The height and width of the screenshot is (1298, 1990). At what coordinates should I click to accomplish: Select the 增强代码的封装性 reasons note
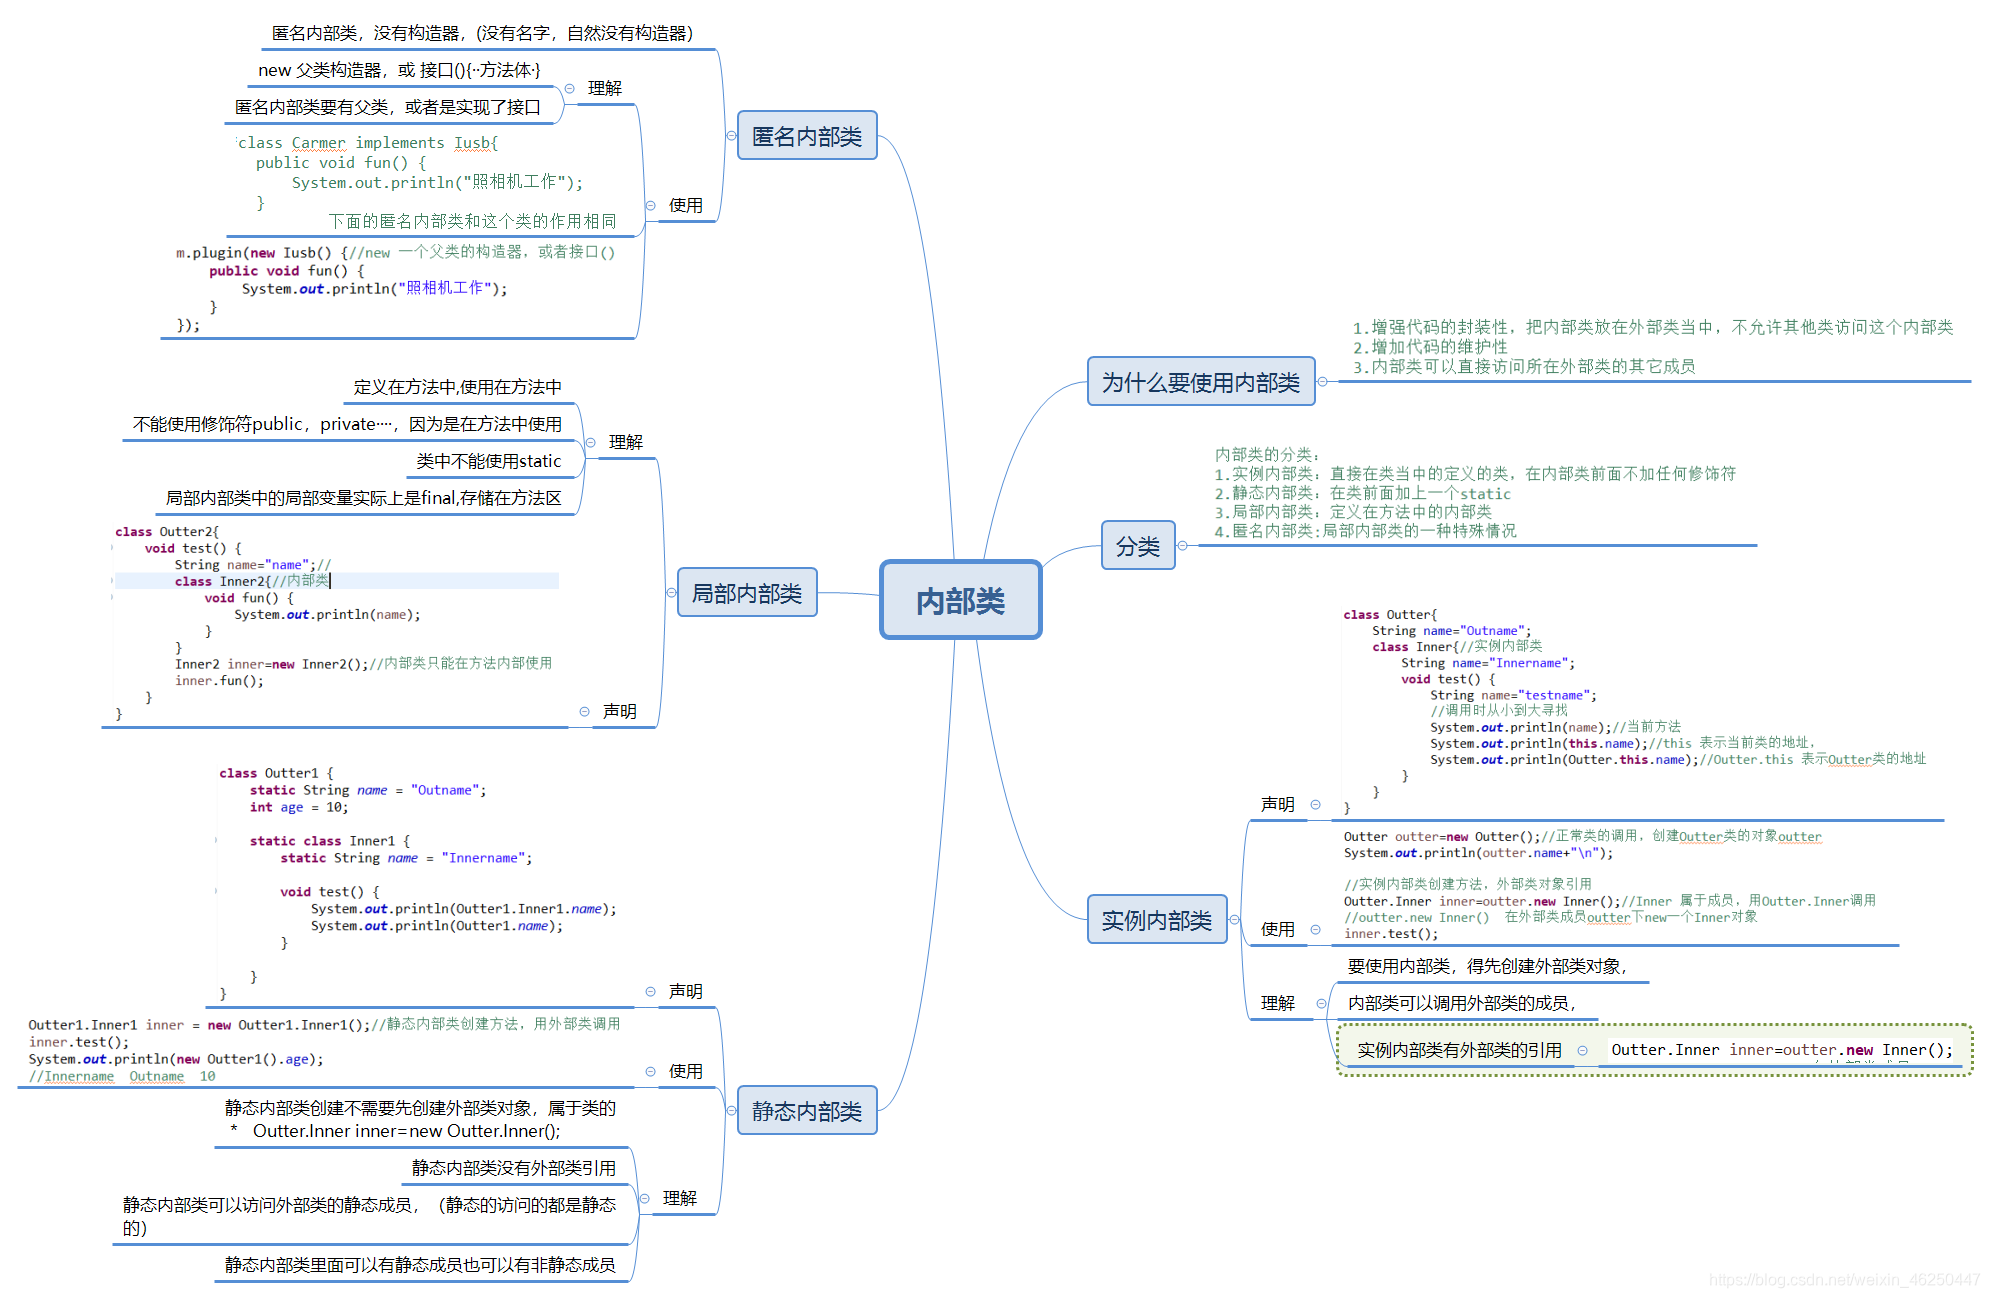(x=1652, y=347)
